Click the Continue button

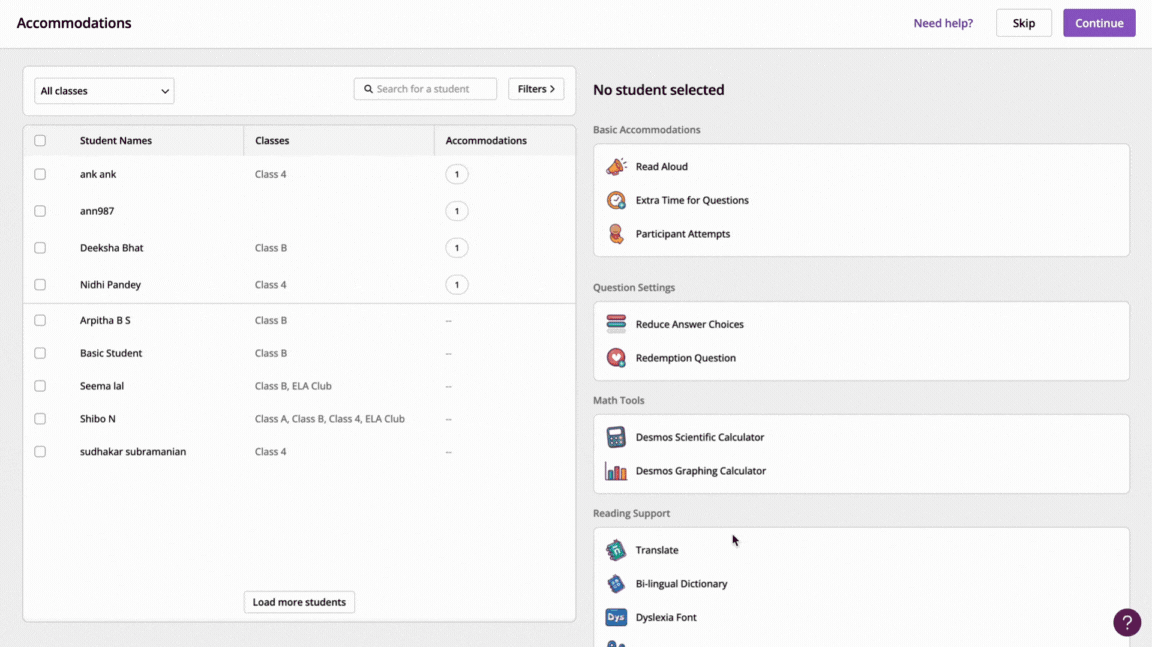coord(1099,23)
